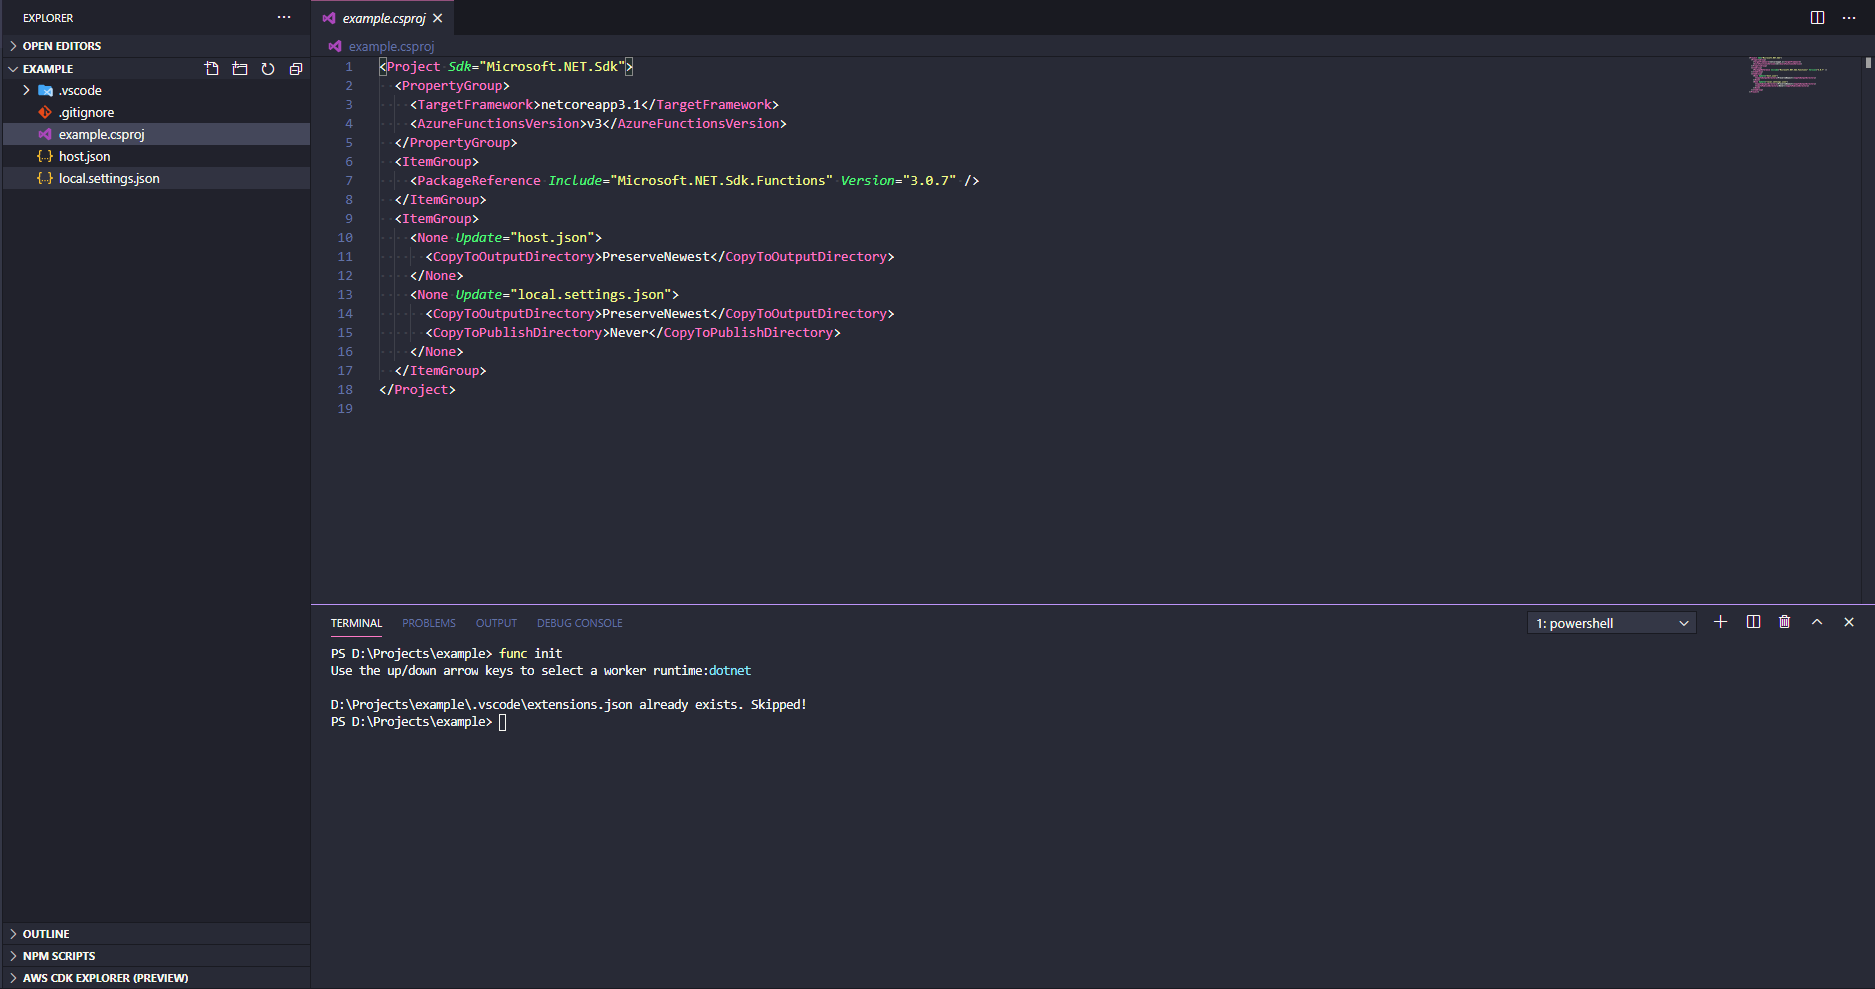Switch to the Problems tab

(x=429, y=623)
